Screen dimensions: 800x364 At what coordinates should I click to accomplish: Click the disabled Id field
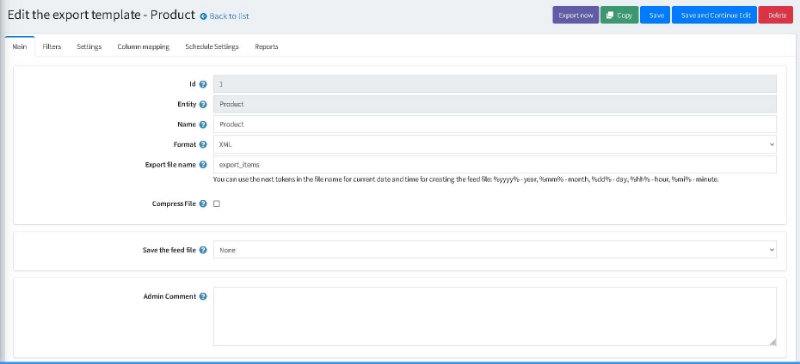tap(495, 84)
